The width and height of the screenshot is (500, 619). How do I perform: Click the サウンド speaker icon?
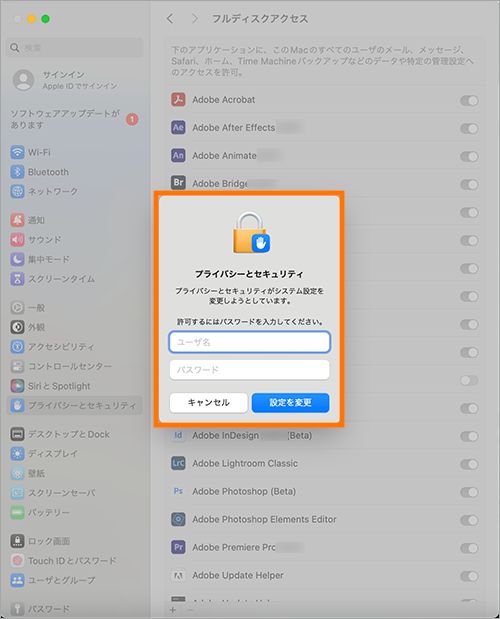click(17, 240)
